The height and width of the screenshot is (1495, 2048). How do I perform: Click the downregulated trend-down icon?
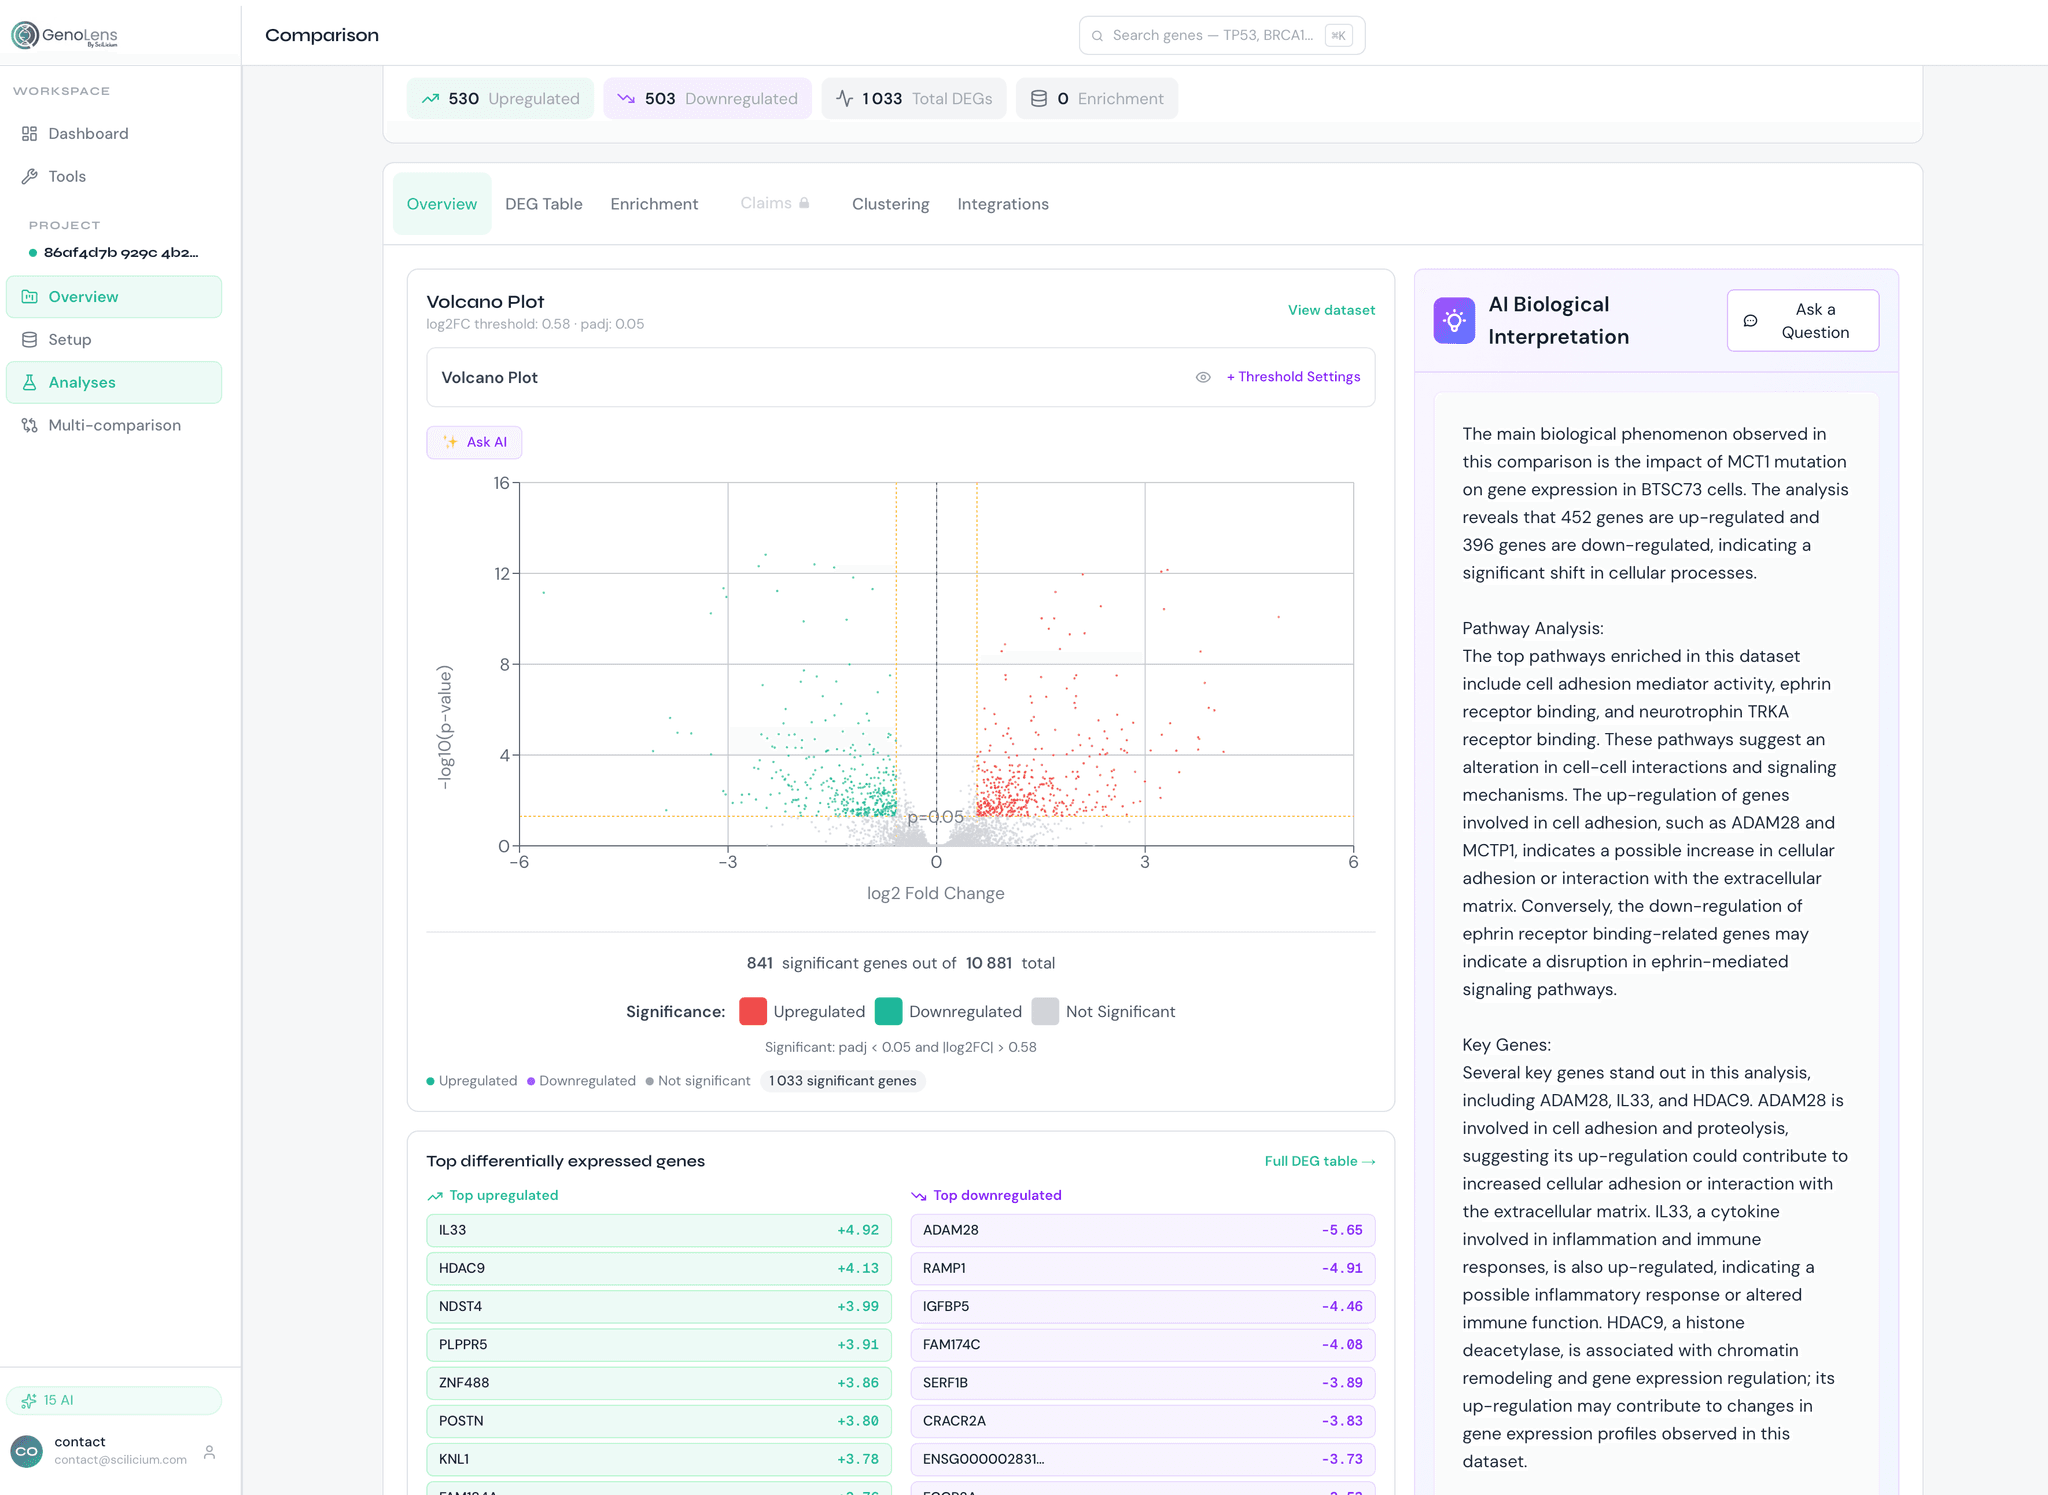click(x=627, y=99)
